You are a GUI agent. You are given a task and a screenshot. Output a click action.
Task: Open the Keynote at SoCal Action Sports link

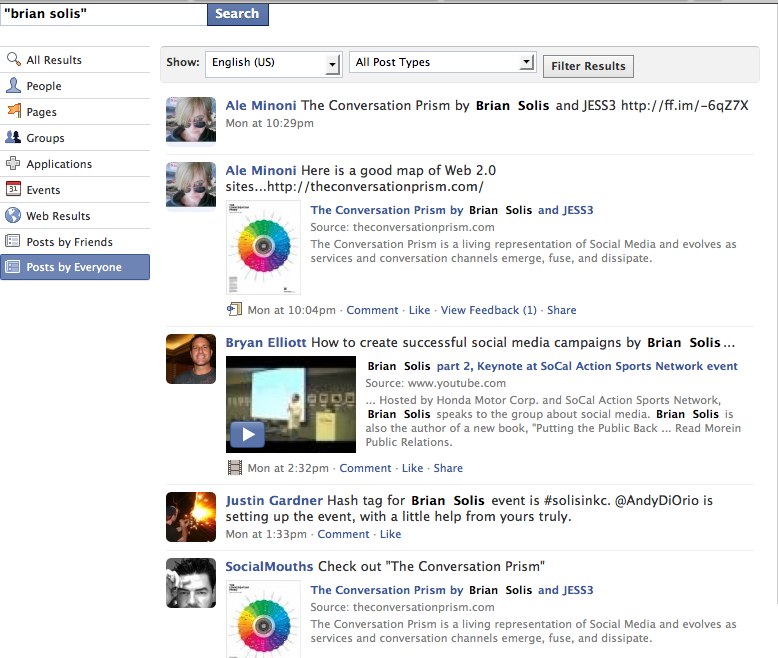click(x=552, y=366)
